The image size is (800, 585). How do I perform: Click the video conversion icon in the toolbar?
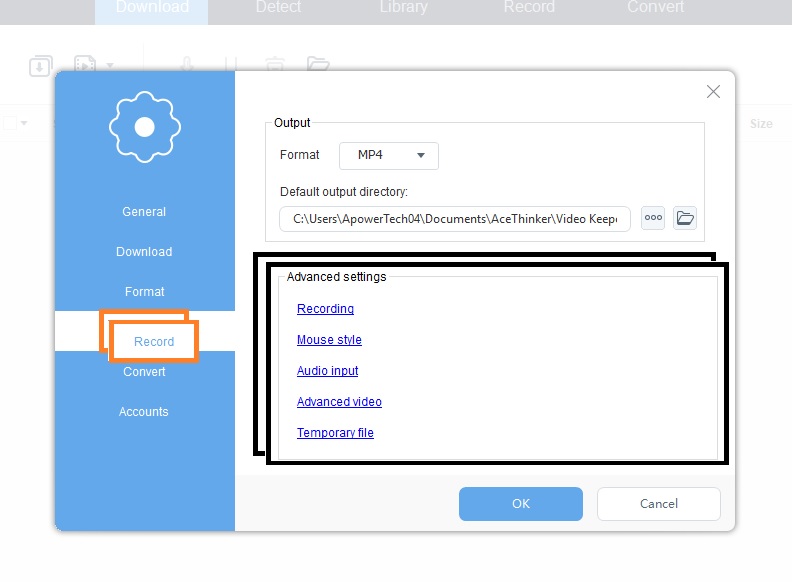pos(86,64)
